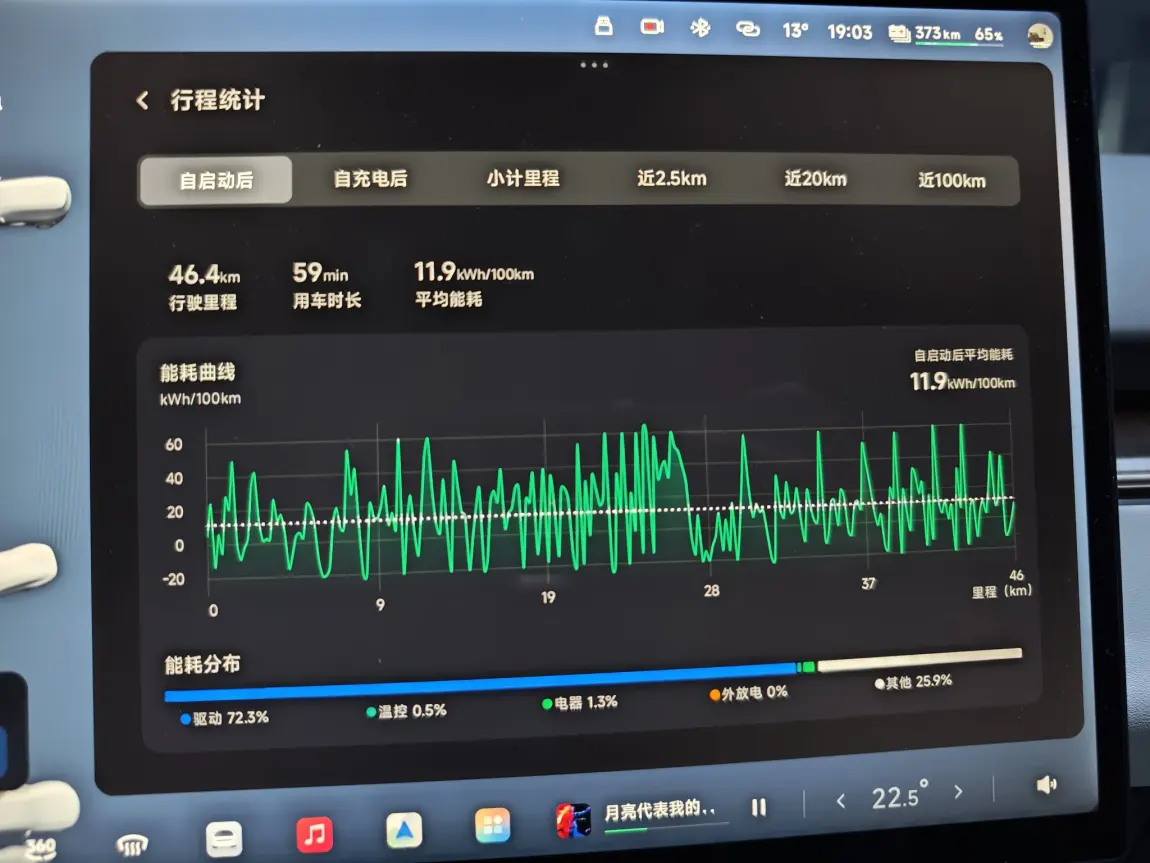Tap the three-dot handle atop the panel
Image resolution: width=1150 pixels, height=863 pixels.
(x=594, y=65)
